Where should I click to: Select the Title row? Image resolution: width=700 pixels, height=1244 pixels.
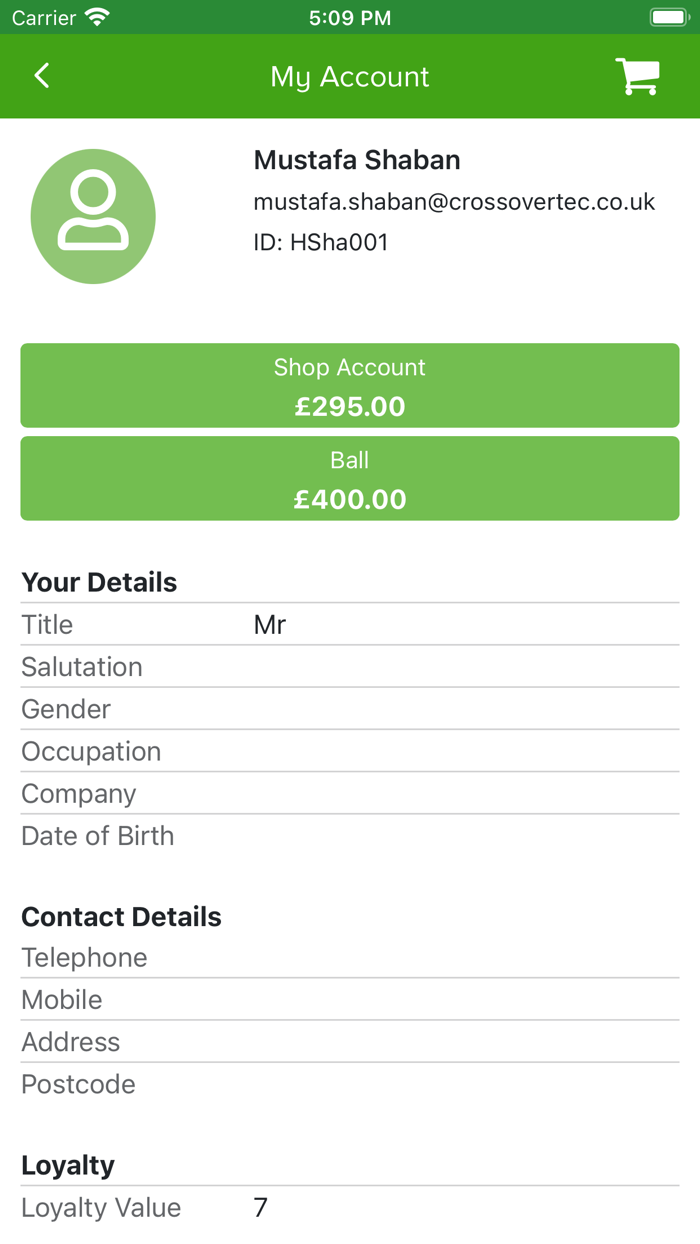coord(350,625)
